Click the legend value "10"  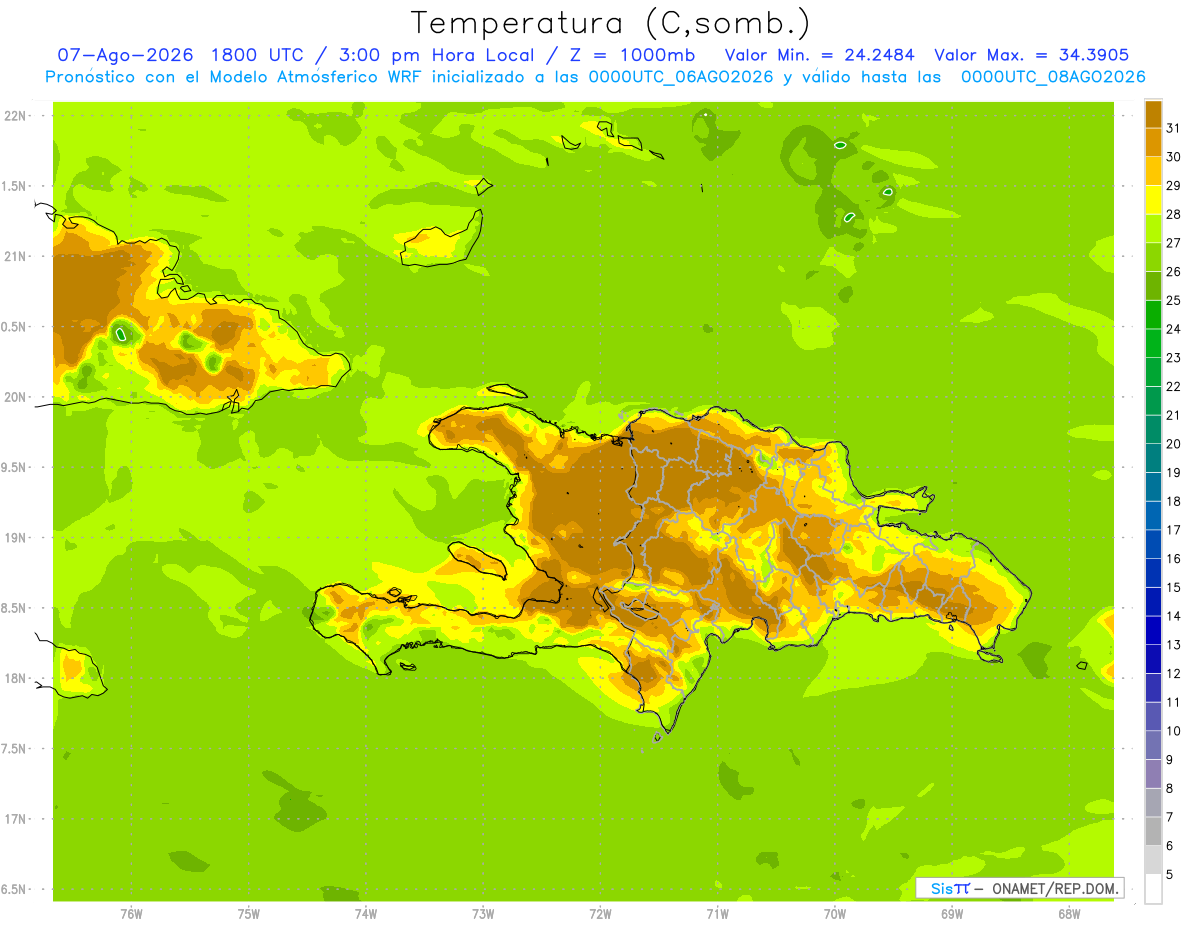pyautogui.click(x=1174, y=730)
